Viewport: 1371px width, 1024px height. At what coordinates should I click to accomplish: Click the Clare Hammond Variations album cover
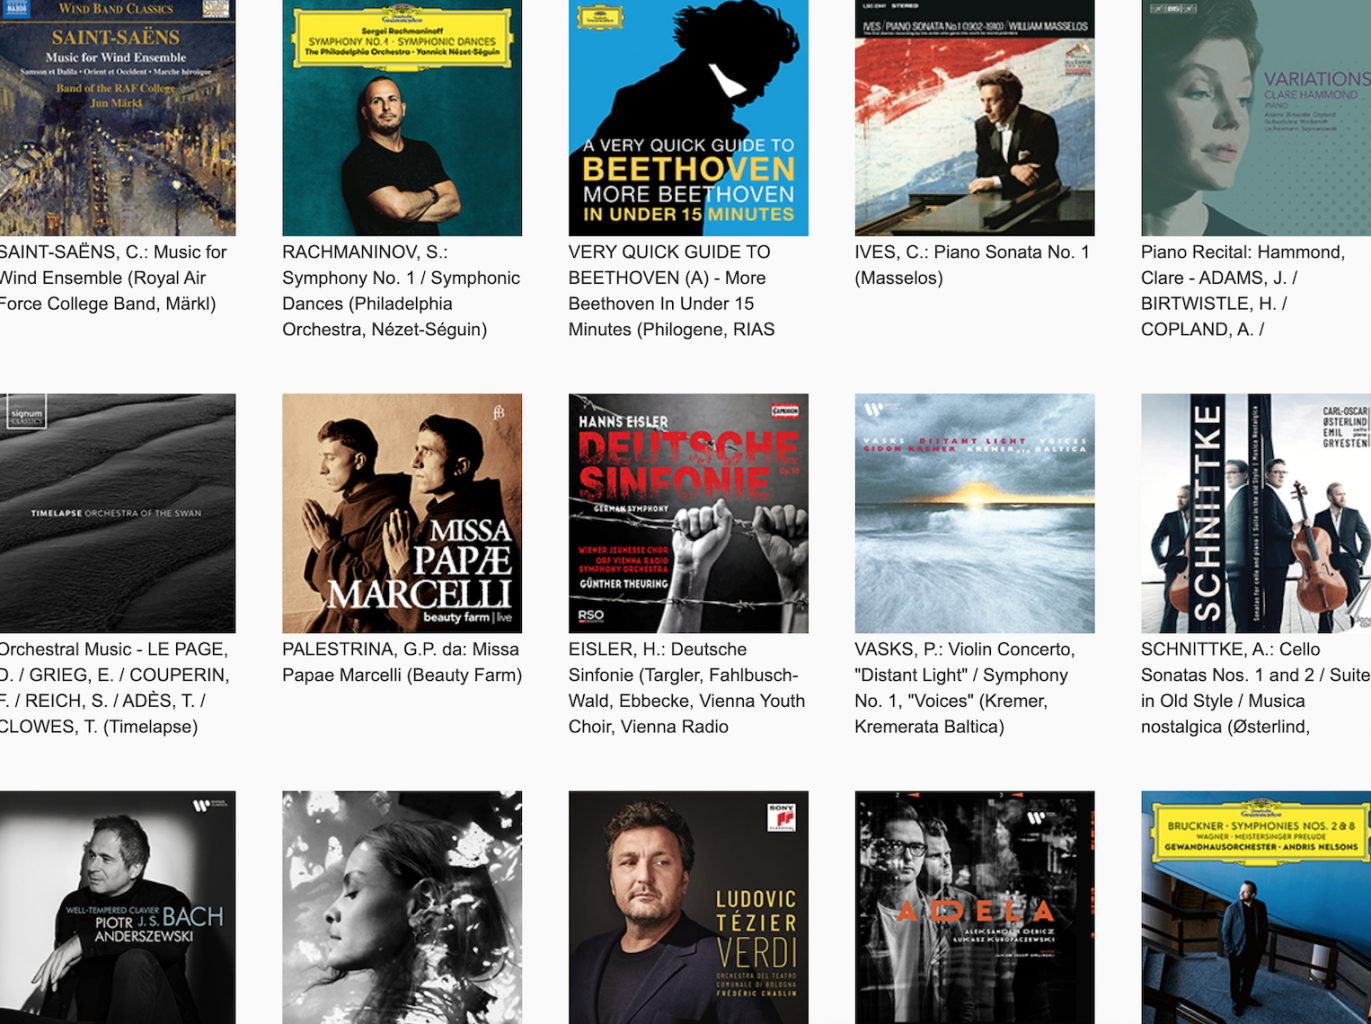(1256, 115)
